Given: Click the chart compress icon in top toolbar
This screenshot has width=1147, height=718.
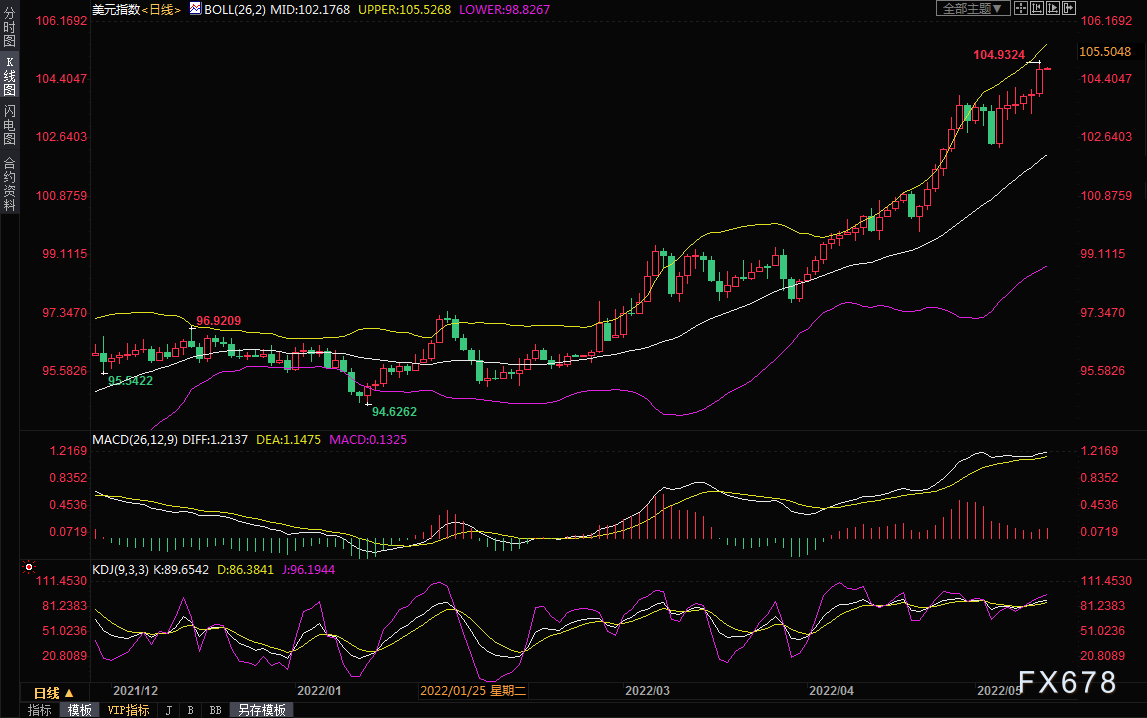Looking at the screenshot, I should 1037,8.
